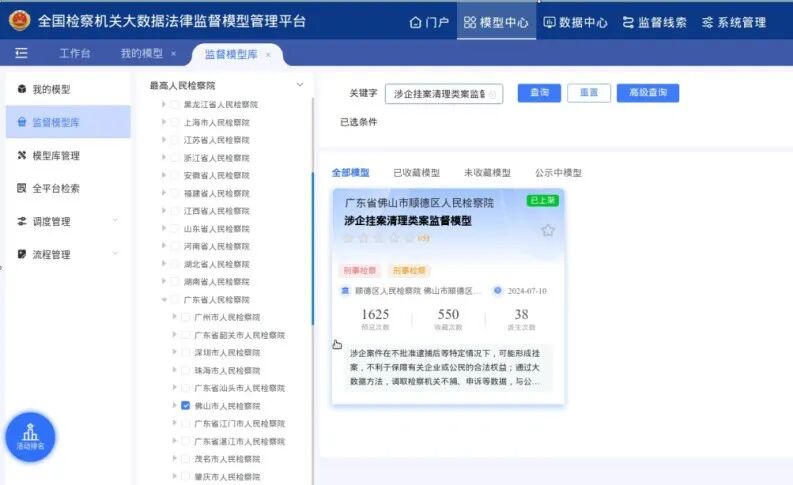Click the 系统管理 sliders icon
This screenshot has width=793, height=485.
[708, 22]
